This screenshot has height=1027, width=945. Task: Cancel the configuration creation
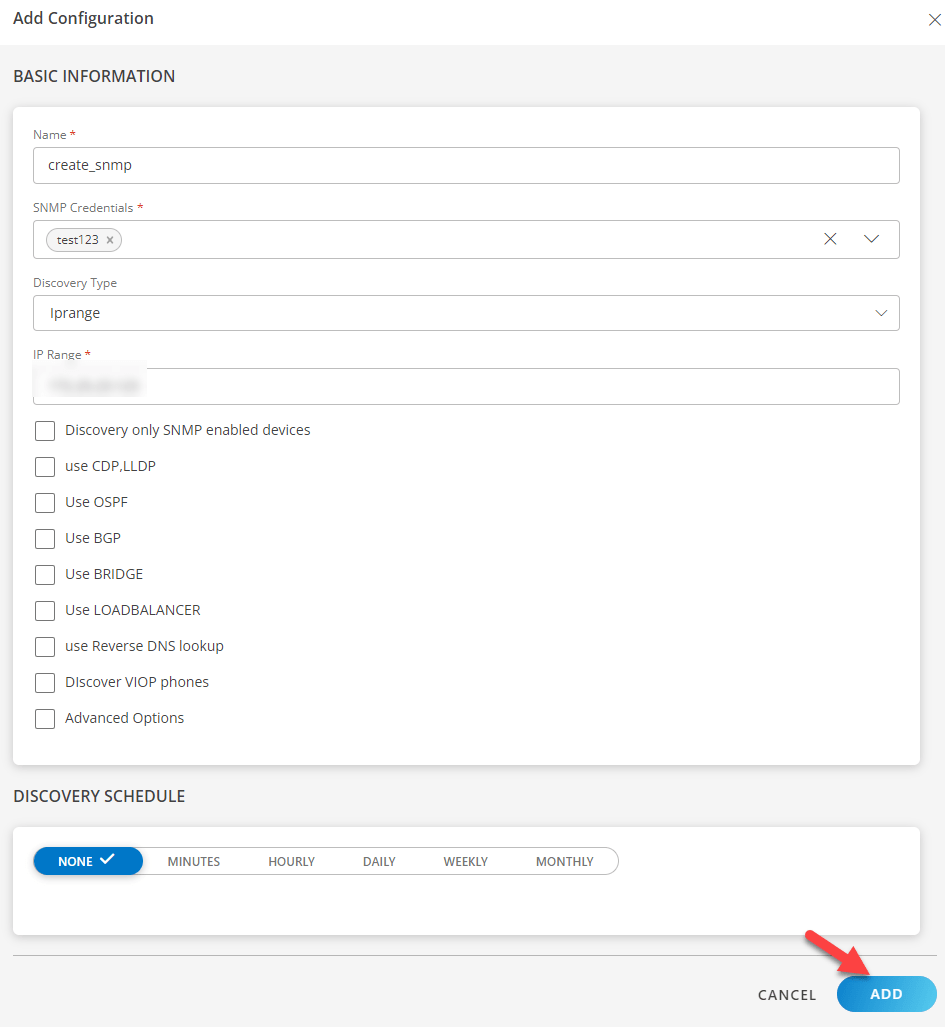(786, 994)
